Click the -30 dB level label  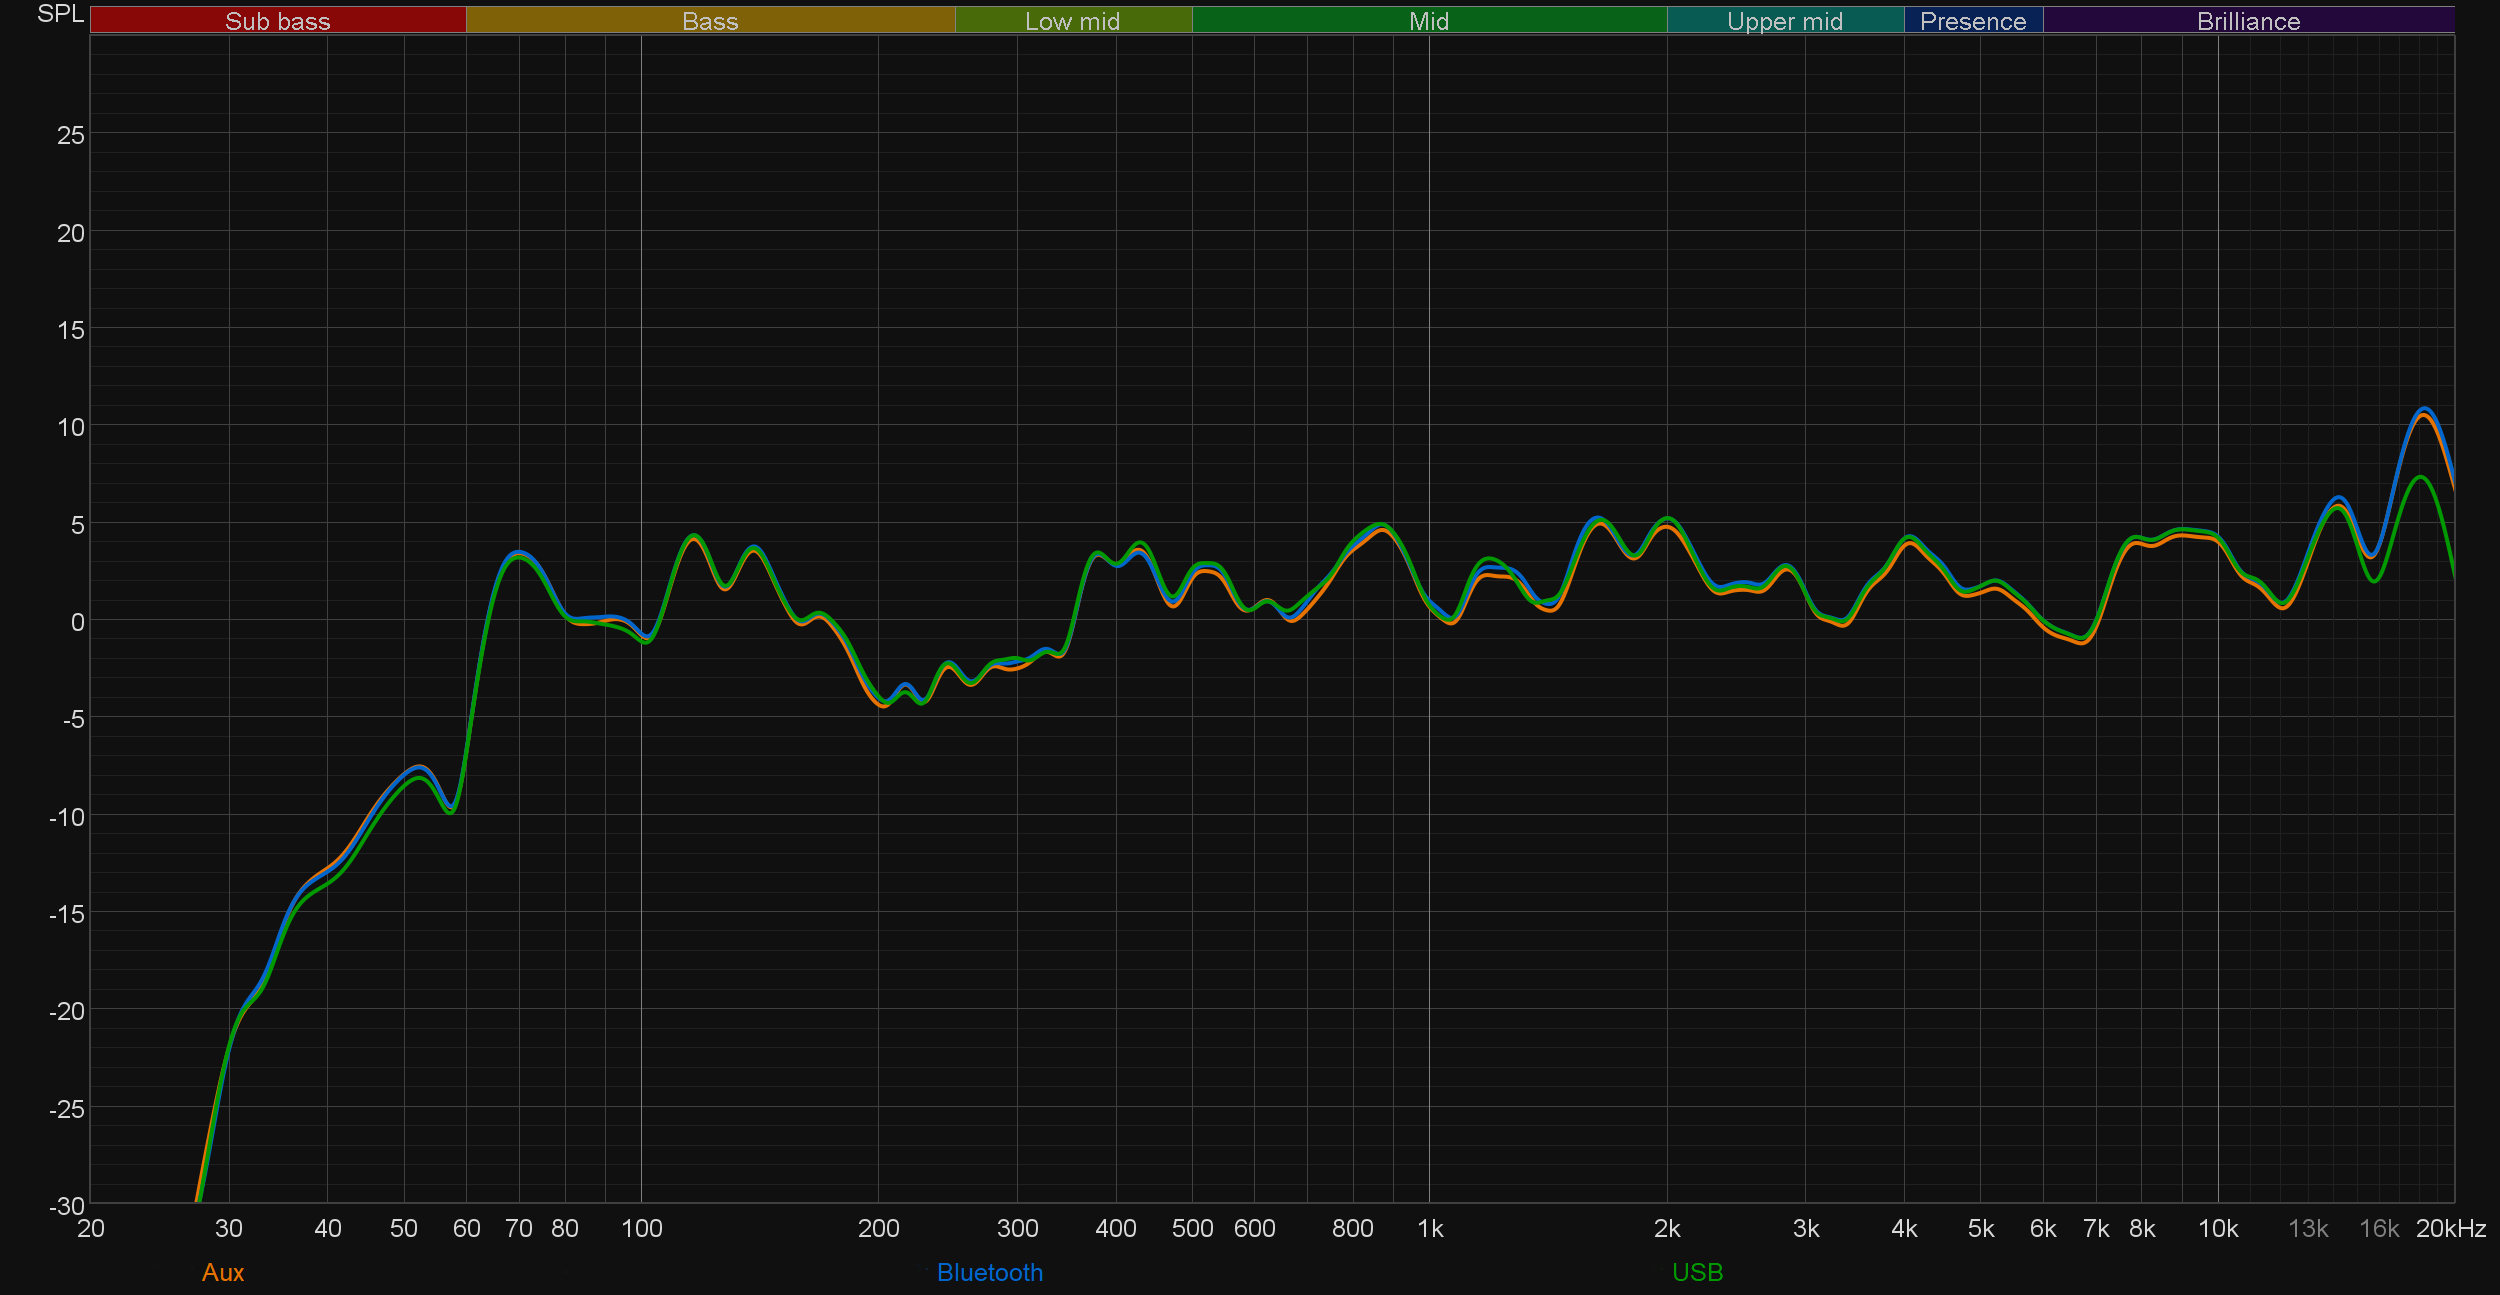point(66,1206)
